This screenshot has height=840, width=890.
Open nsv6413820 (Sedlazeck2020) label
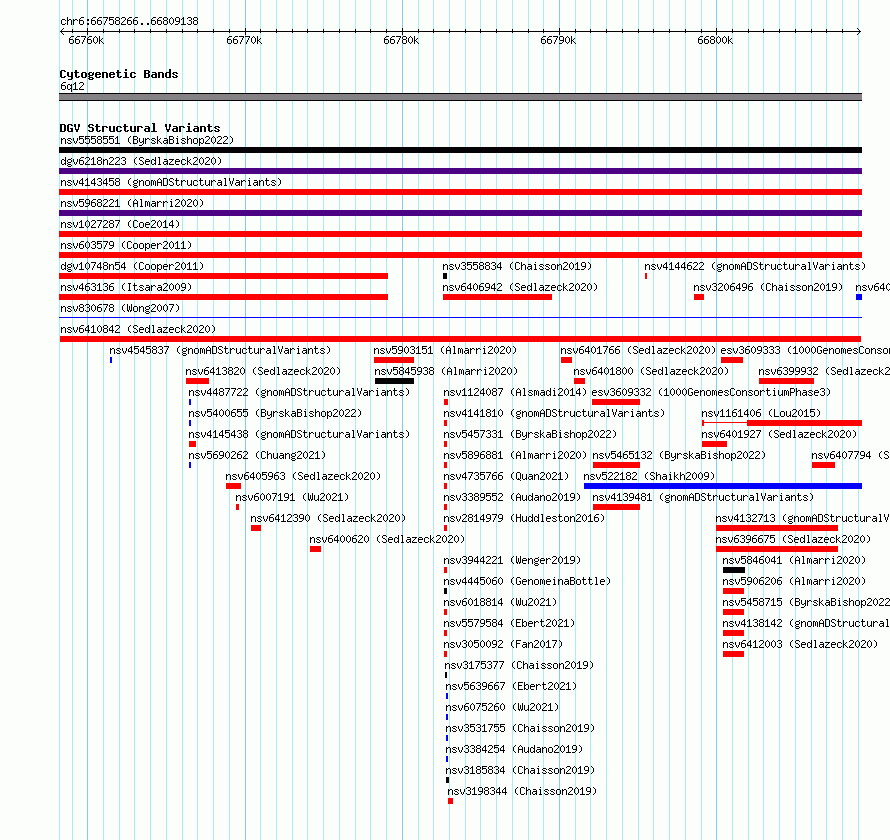(x=263, y=371)
